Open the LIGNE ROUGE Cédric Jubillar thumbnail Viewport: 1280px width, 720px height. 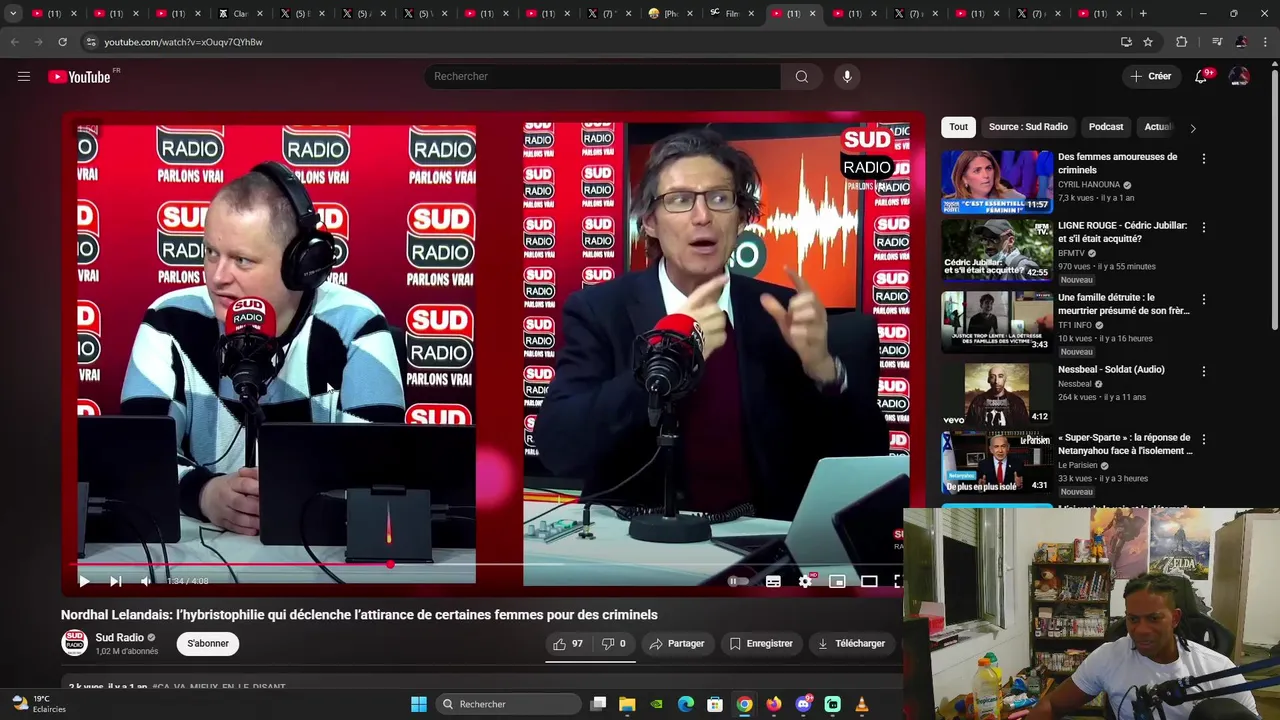[x=996, y=250]
